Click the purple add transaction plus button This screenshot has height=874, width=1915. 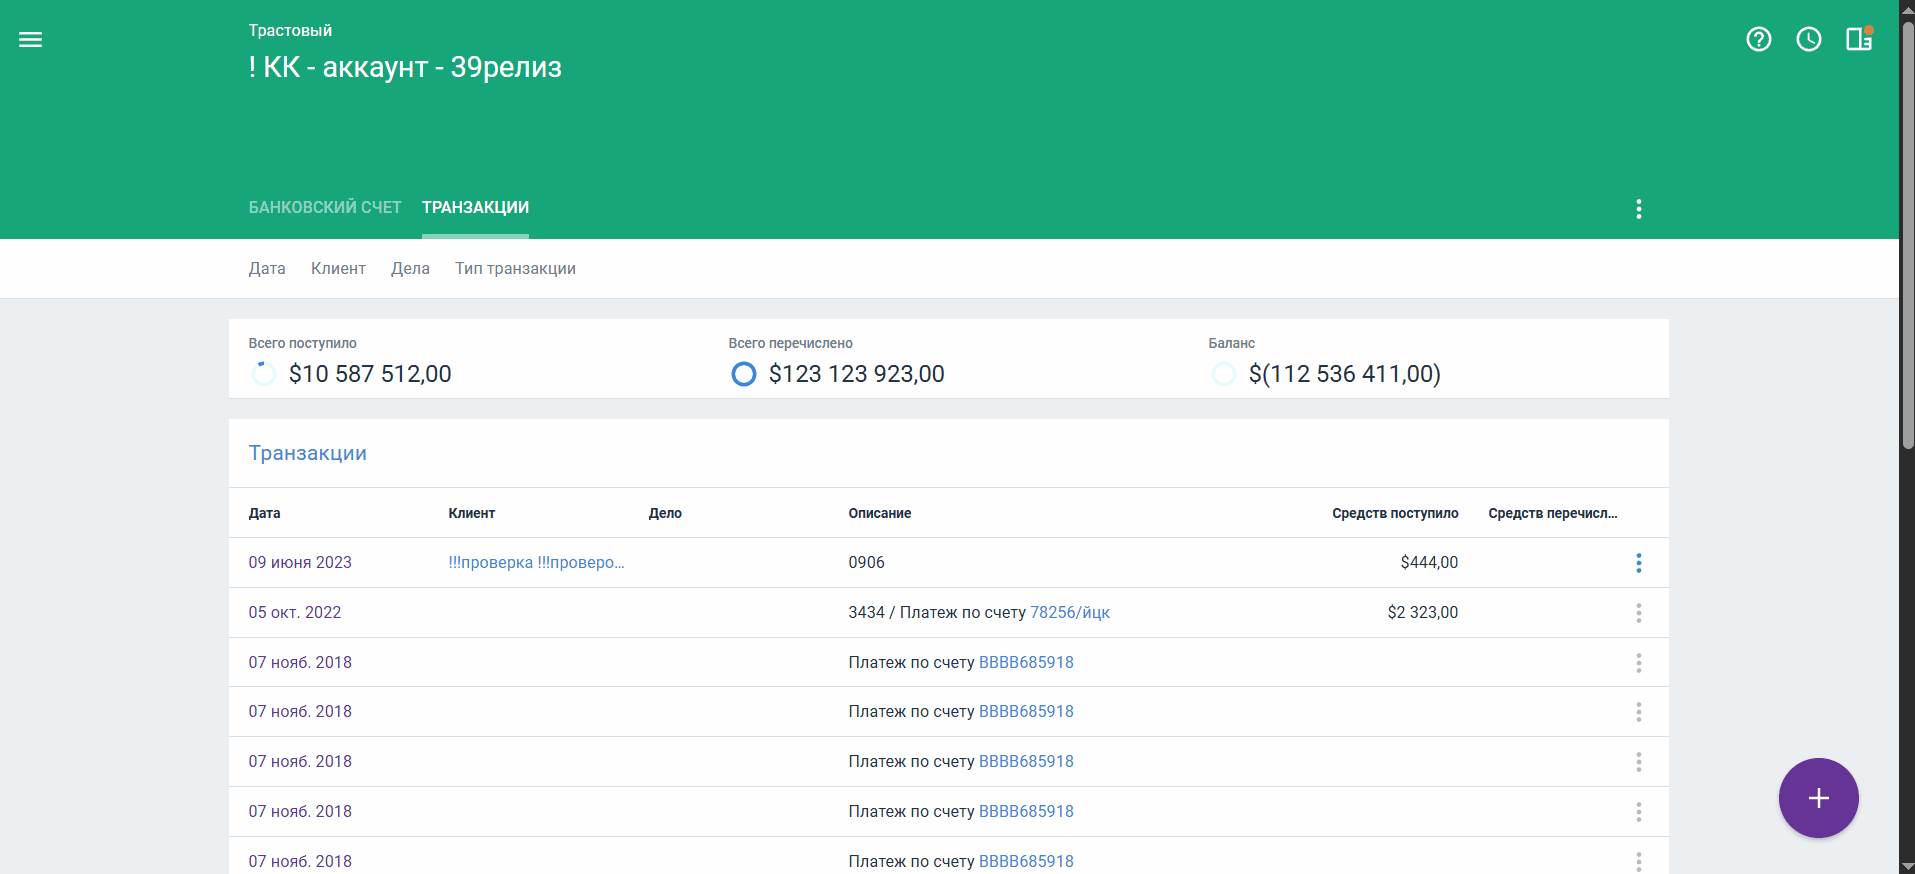(x=1817, y=798)
